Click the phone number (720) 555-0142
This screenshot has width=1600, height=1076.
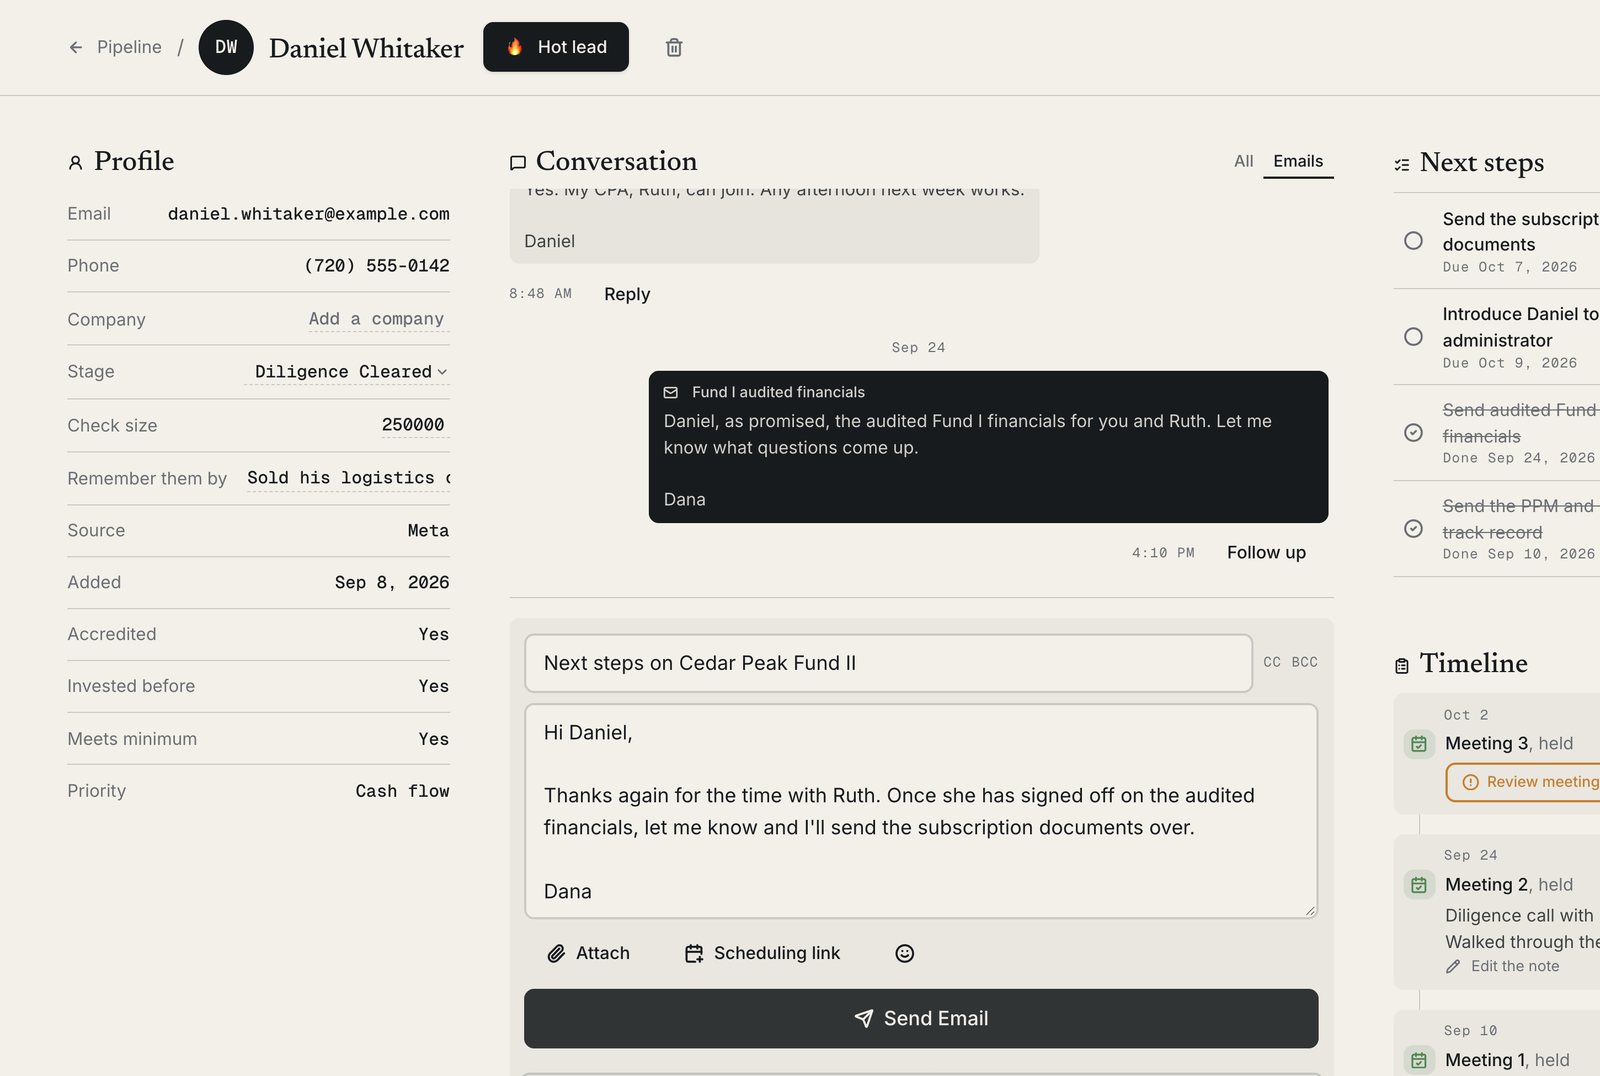[x=376, y=266]
